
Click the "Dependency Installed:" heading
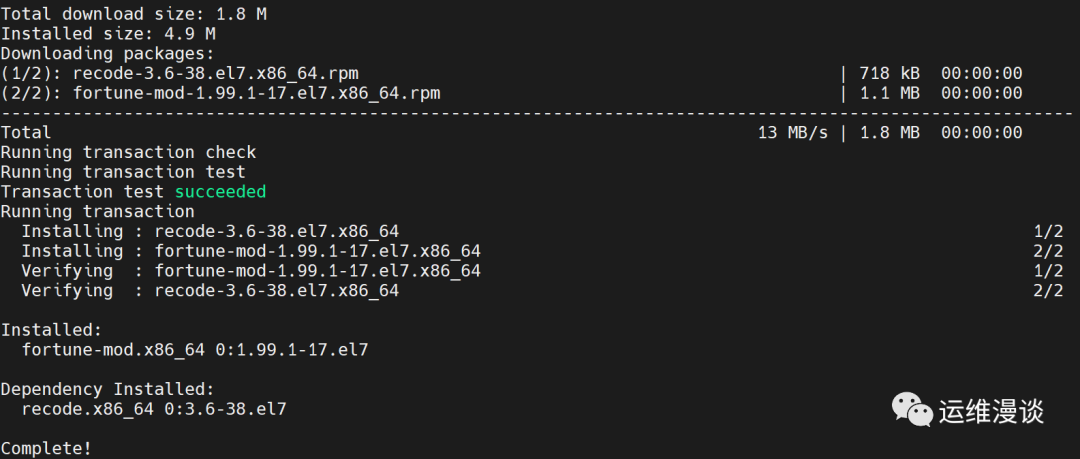click(x=108, y=389)
